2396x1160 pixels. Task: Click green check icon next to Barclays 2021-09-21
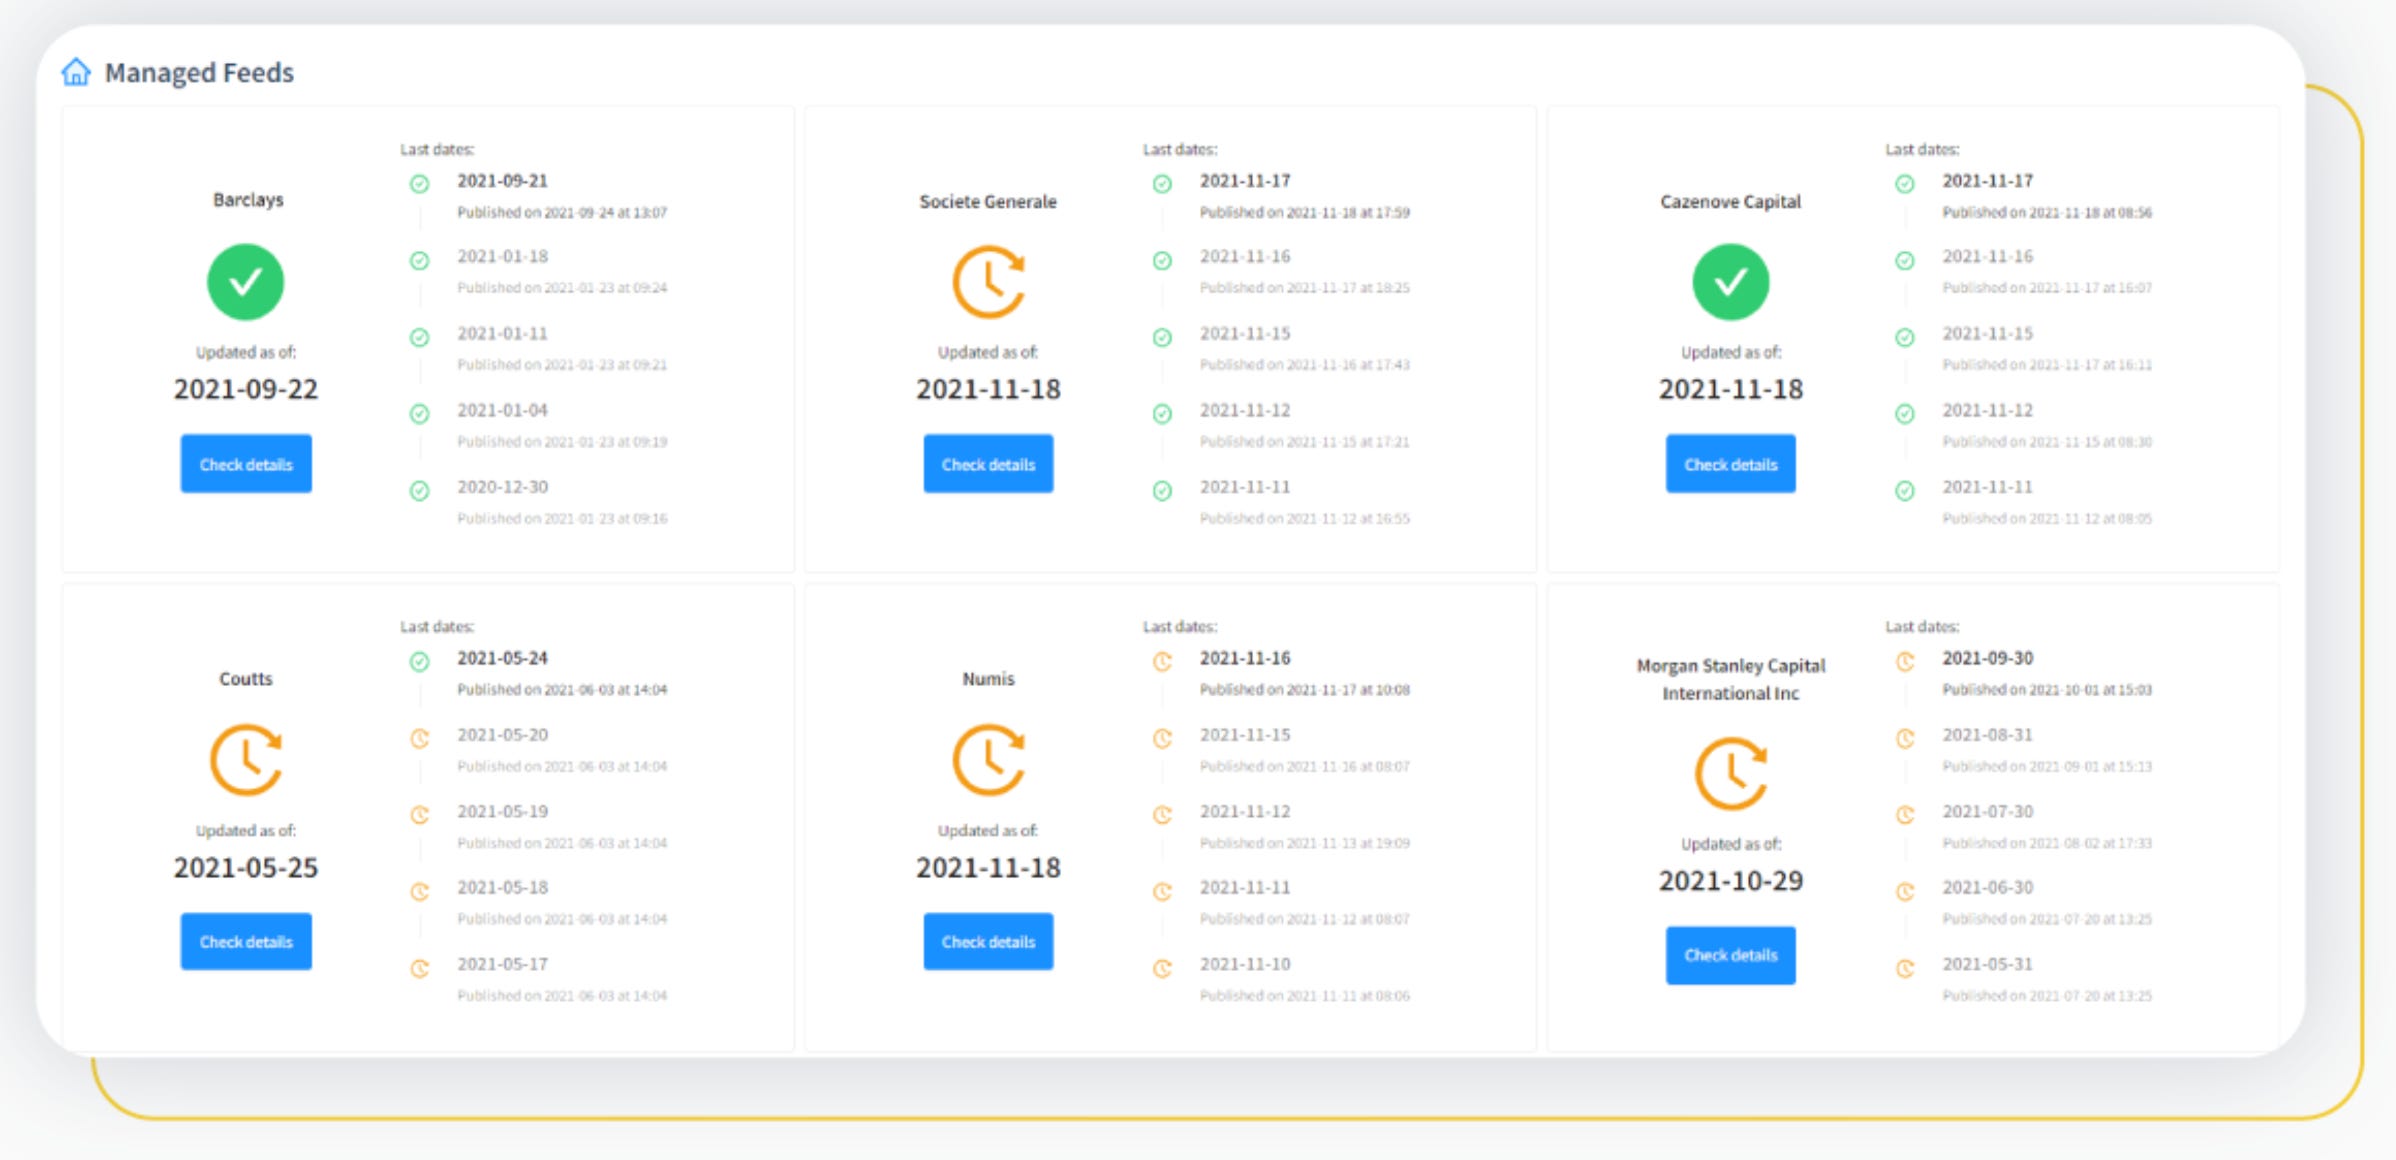point(420,184)
